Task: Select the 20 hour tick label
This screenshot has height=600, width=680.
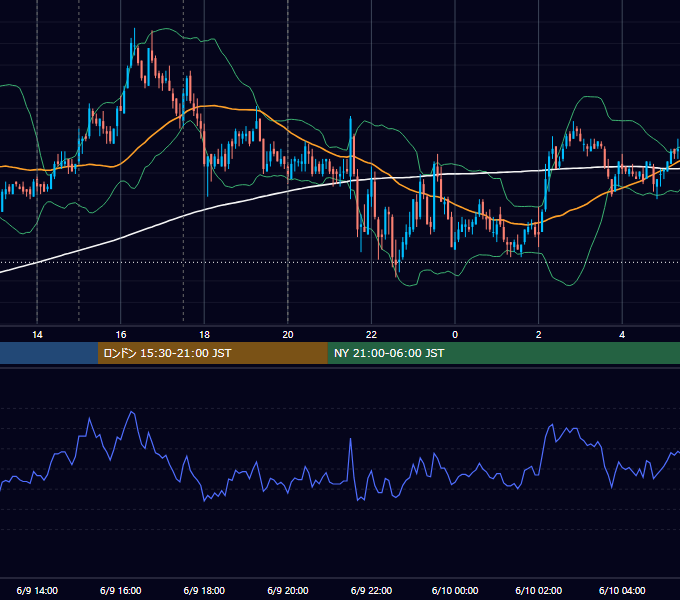Action: pyautogui.click(x=288, y=335)
